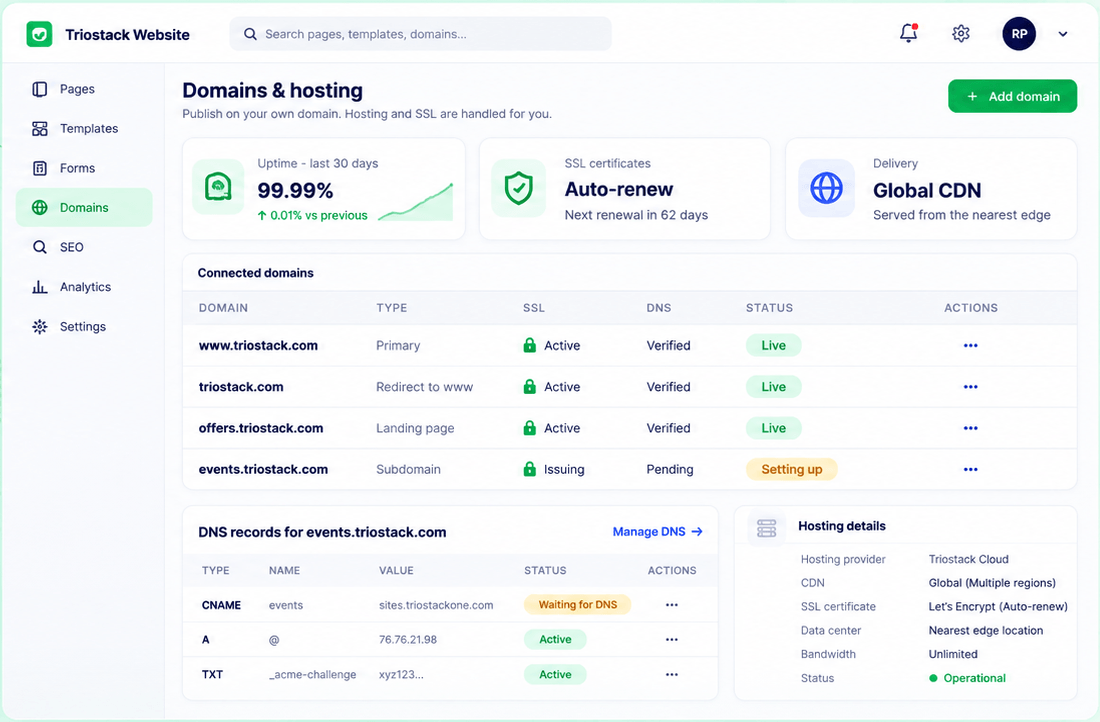Click the lock icon in Redirect to www row

(530, 386)
